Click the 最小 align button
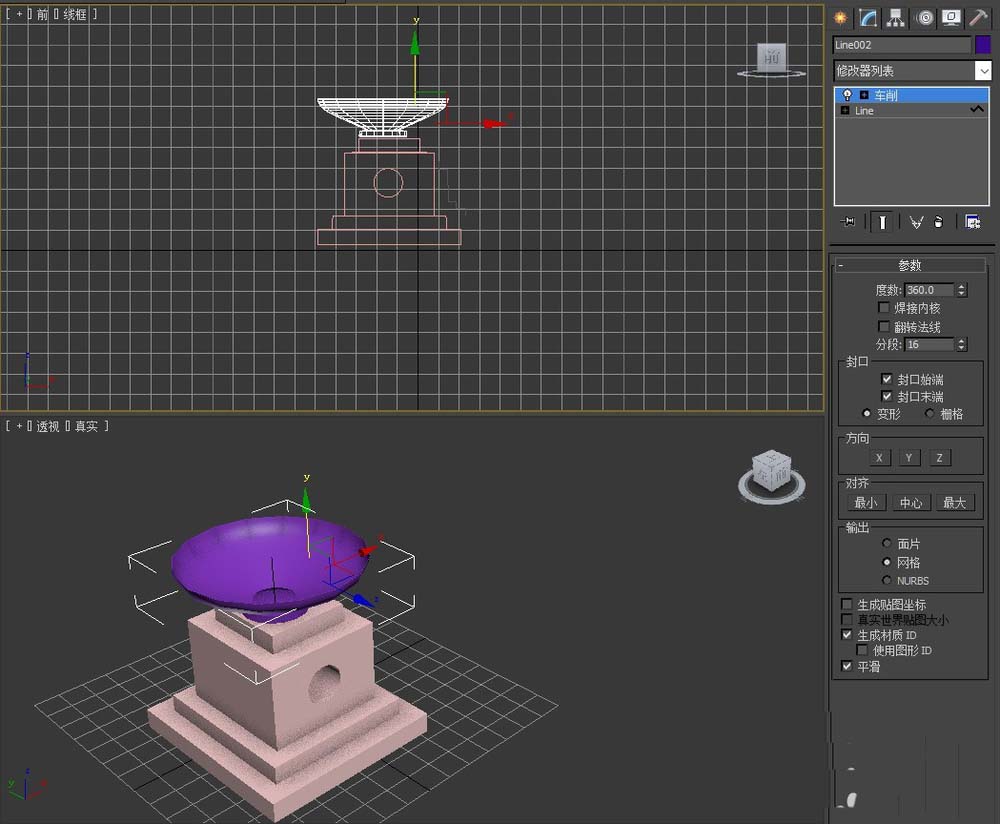Image resolution: width=1000 pixels, height=824 pixels. coord(865,503)
